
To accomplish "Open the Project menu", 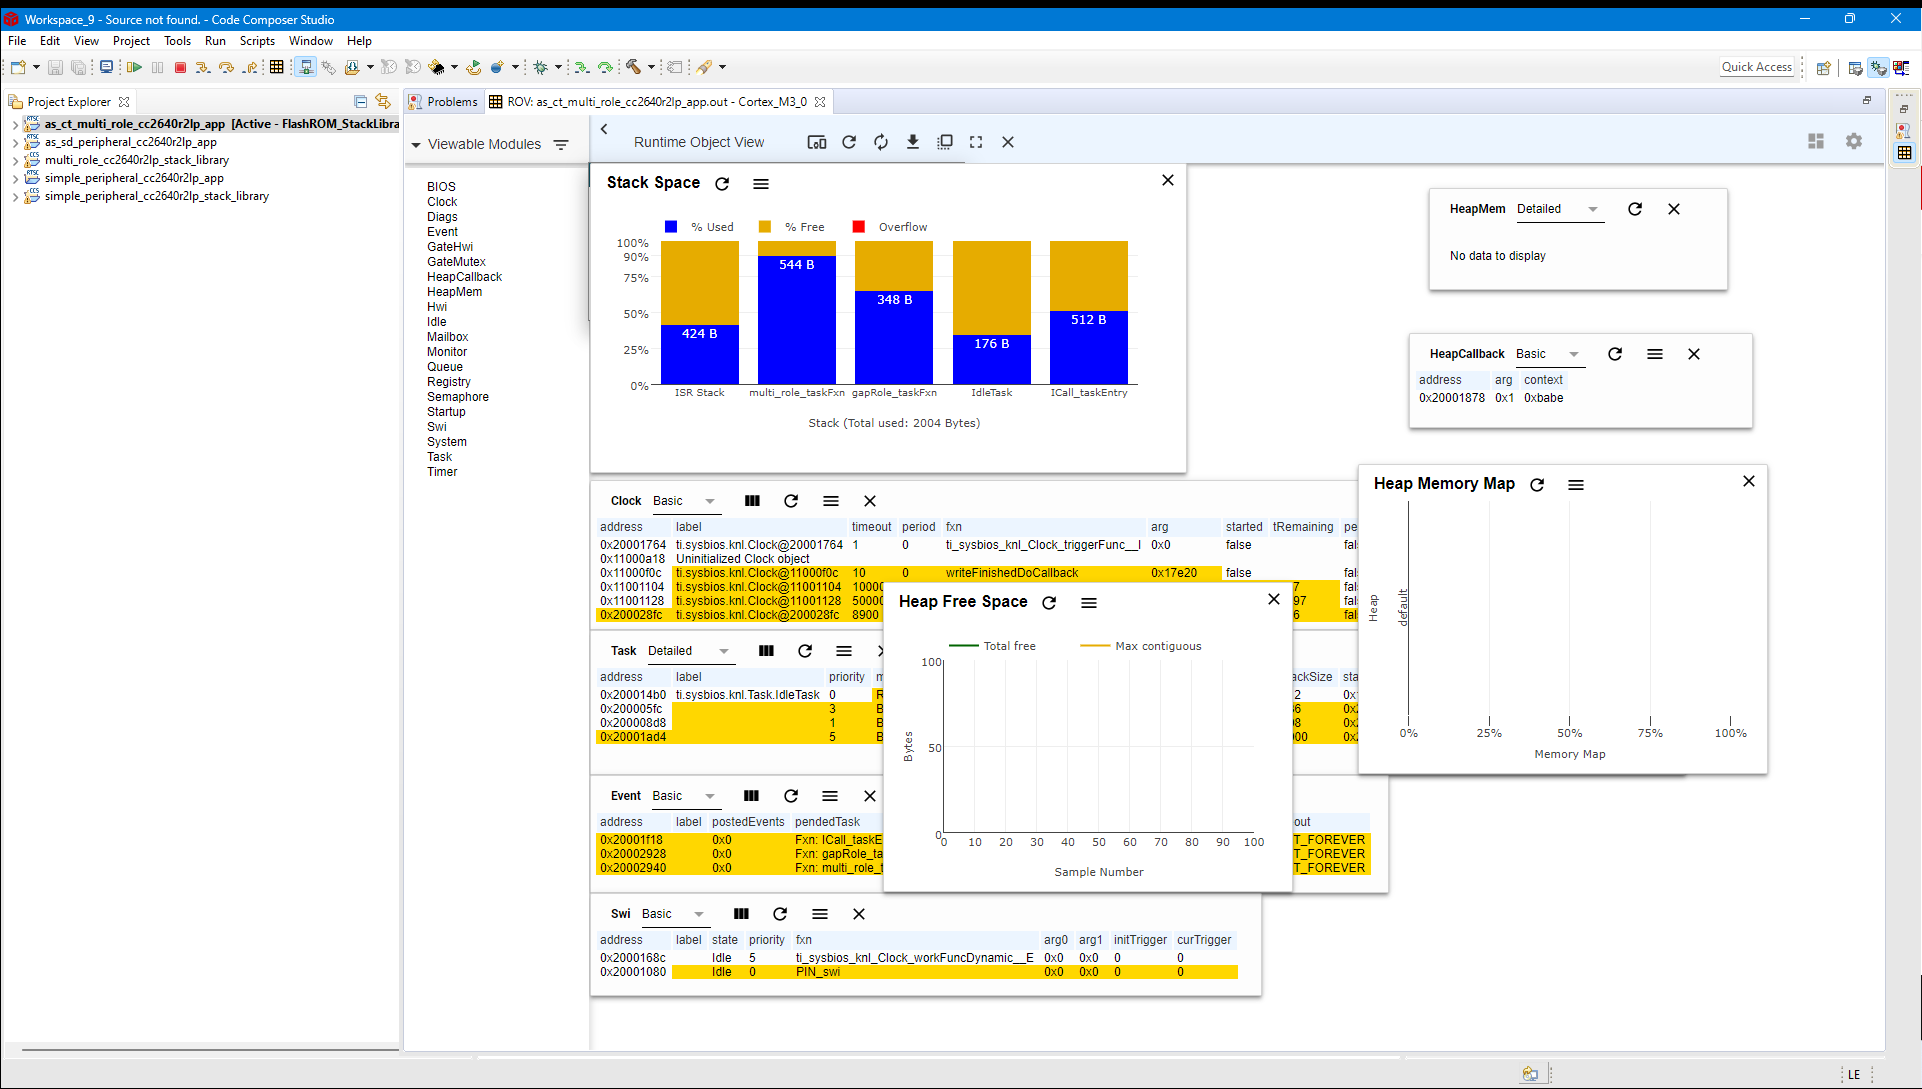I will tap(131, 41).
